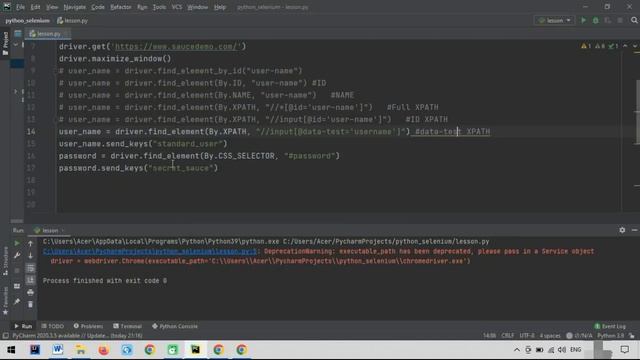Click the Run with Coverage toolbar icon
Screen dimensions: 640x360
point(608,20)
